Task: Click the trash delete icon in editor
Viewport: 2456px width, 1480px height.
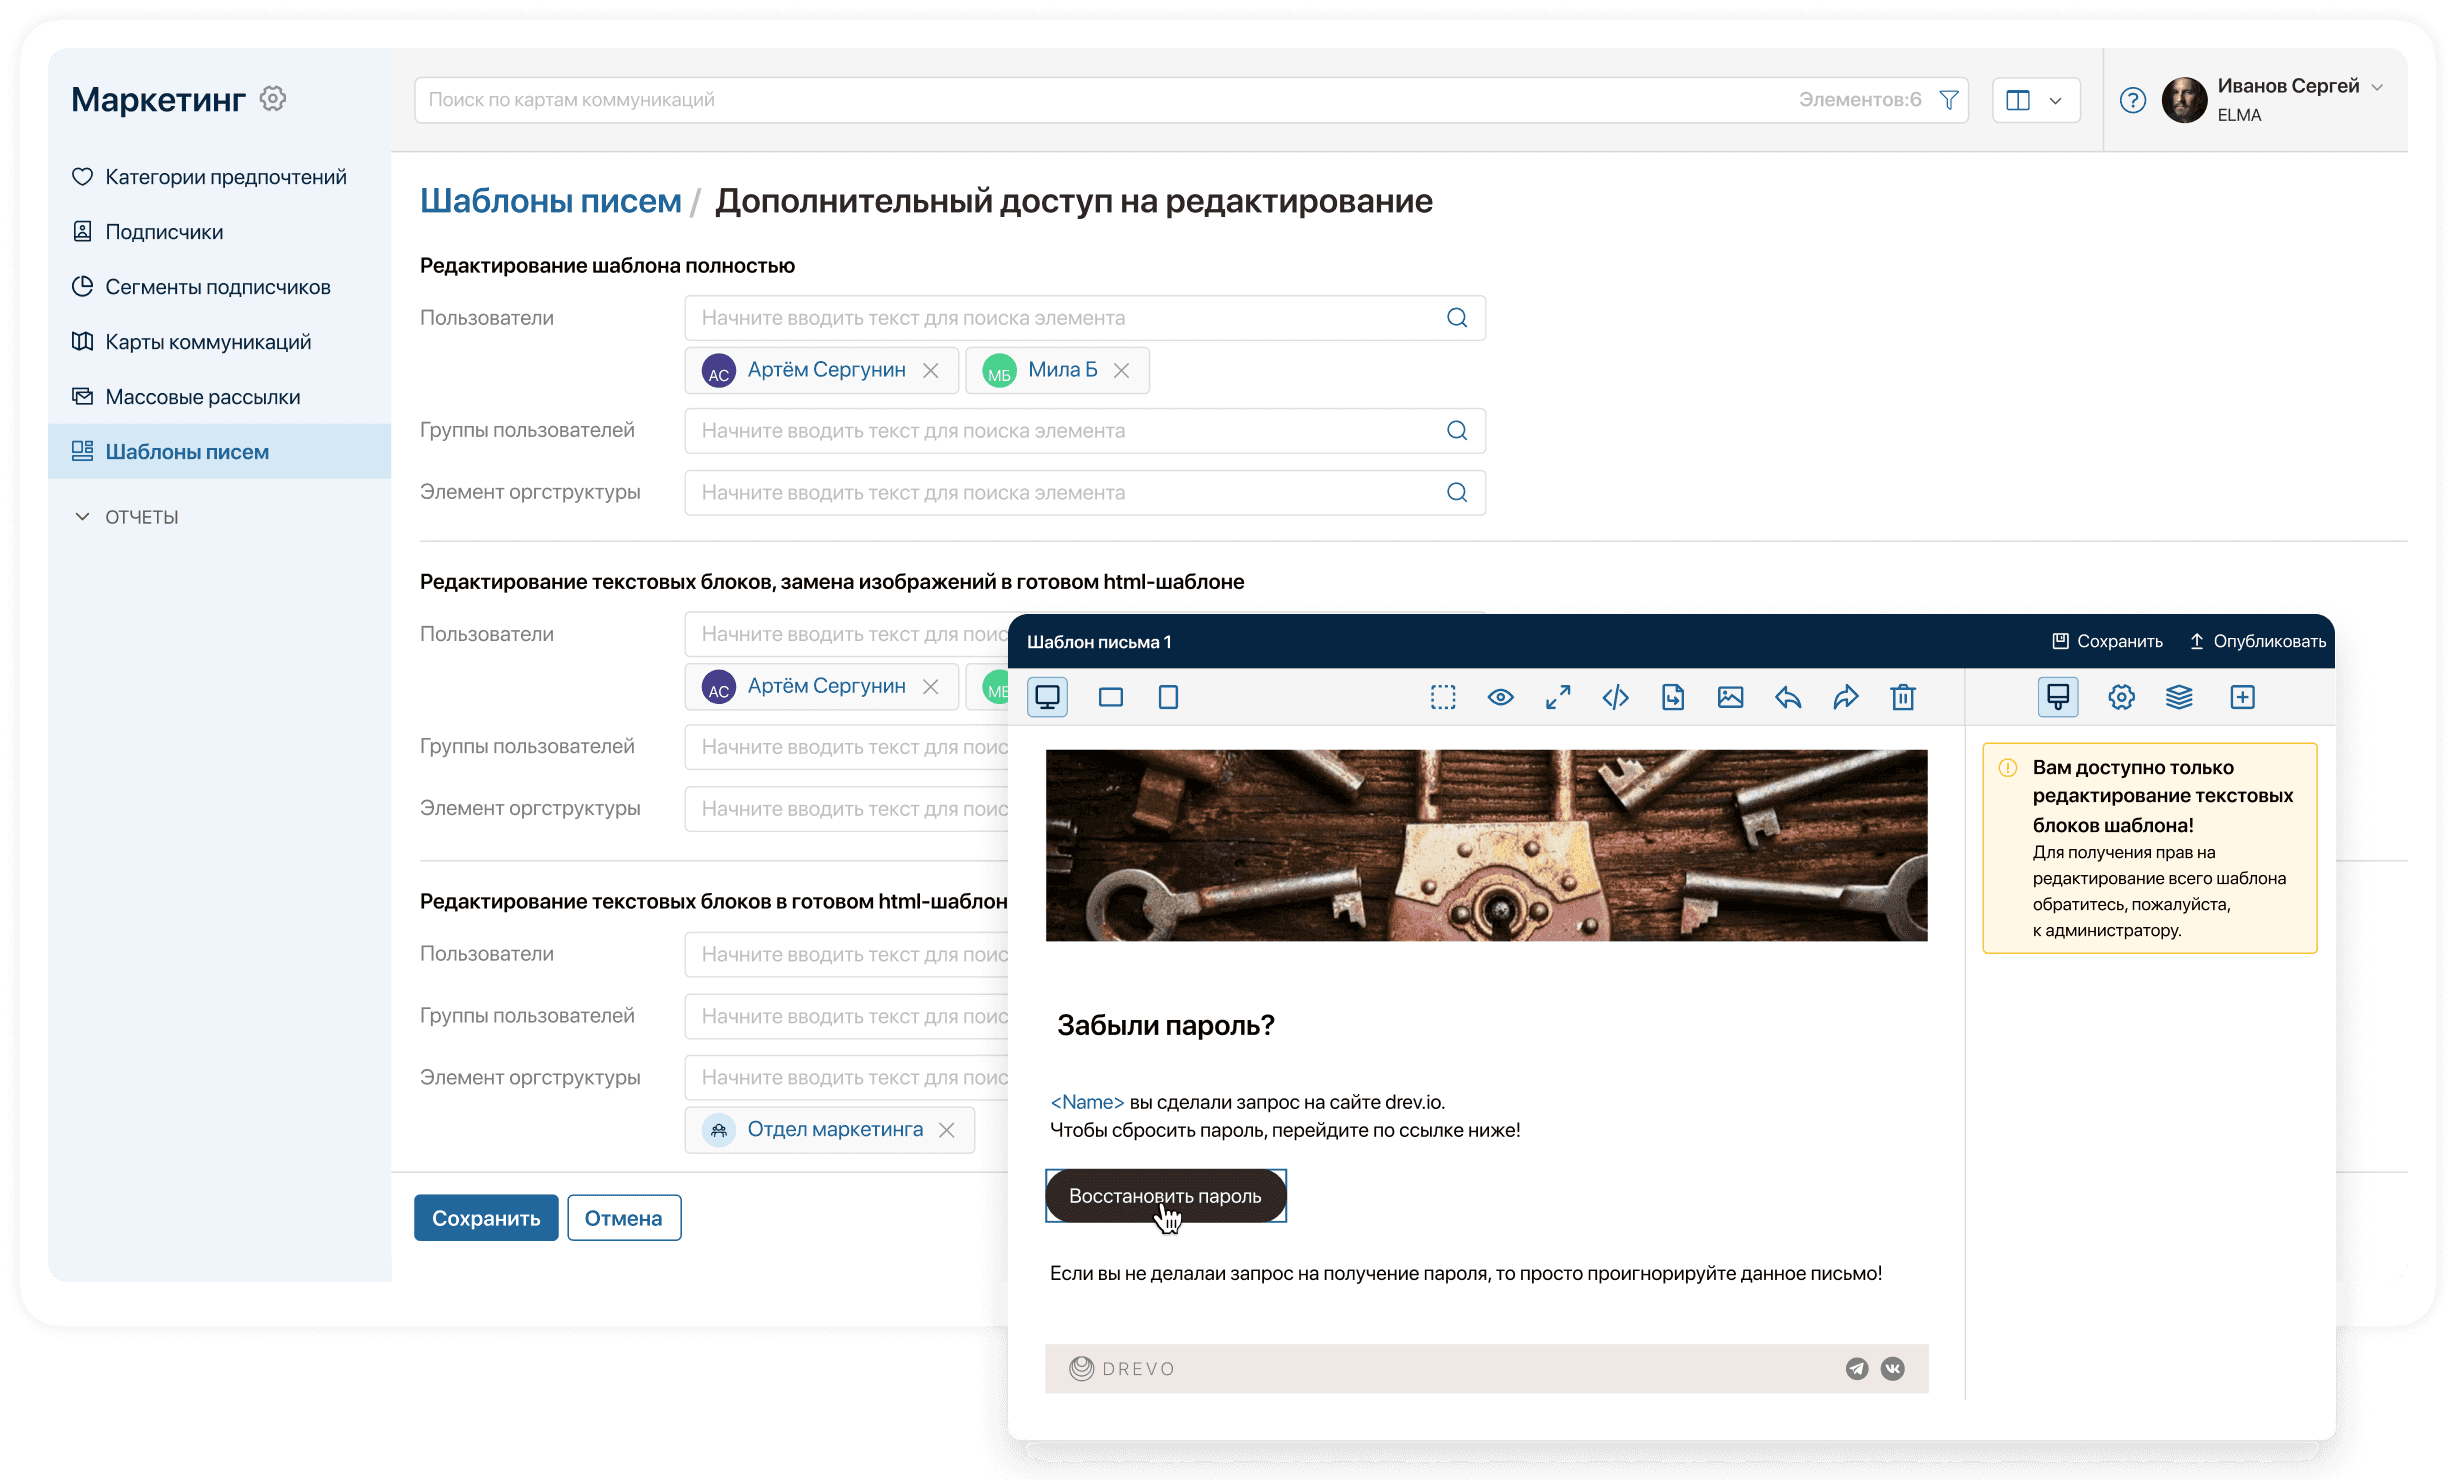Action: click(x=1902, y=697)
